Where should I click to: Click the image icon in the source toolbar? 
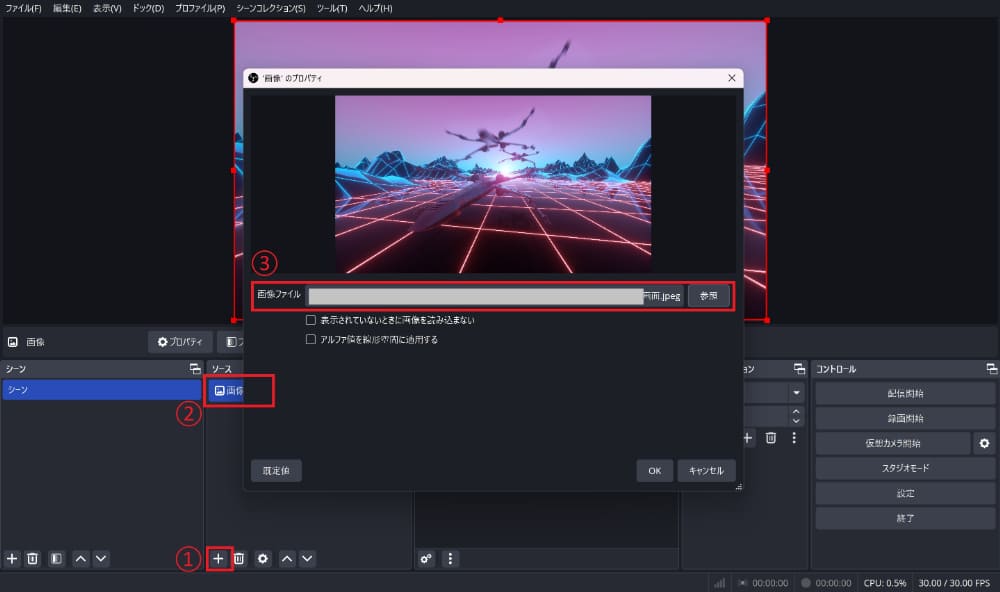click(13, 342)
